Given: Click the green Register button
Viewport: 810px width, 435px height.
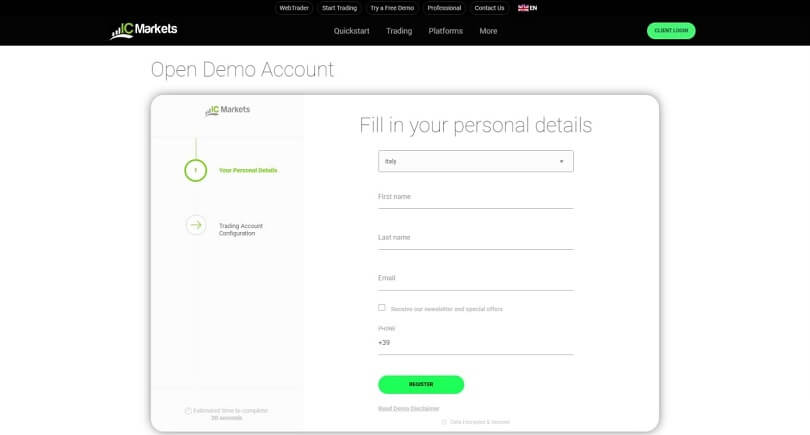Looking at the screenshot, I should point(421,384).
